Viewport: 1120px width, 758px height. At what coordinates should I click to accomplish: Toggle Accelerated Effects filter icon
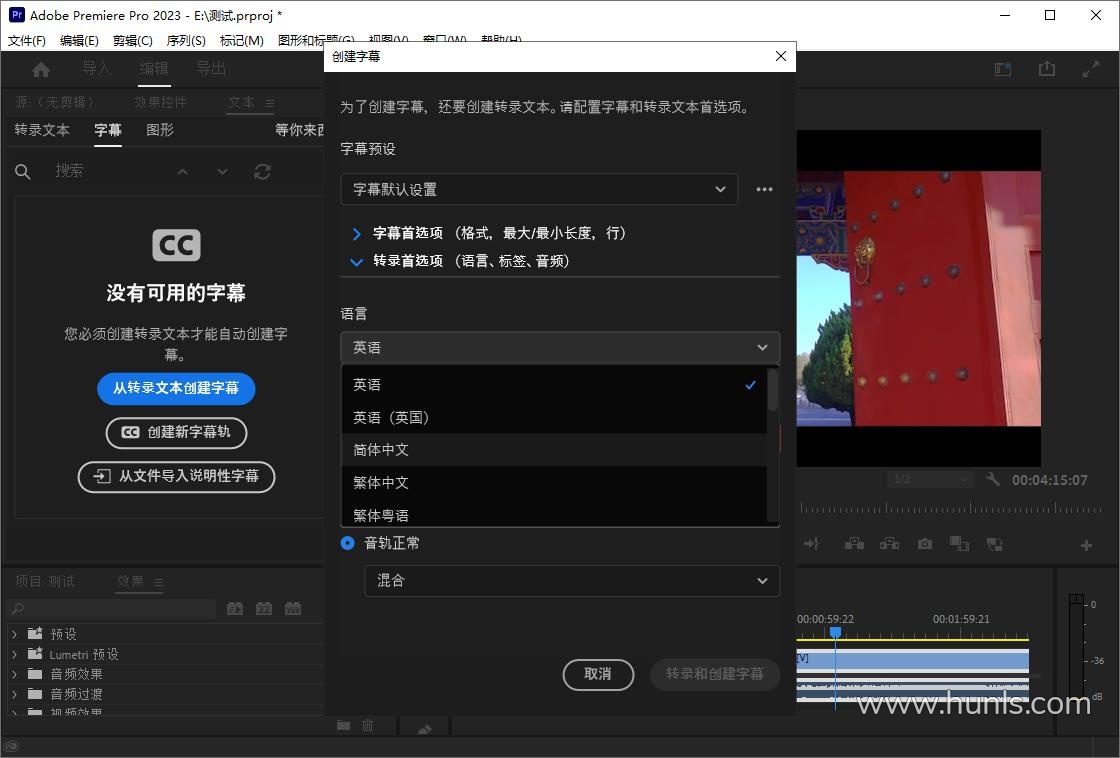(235, 609)
